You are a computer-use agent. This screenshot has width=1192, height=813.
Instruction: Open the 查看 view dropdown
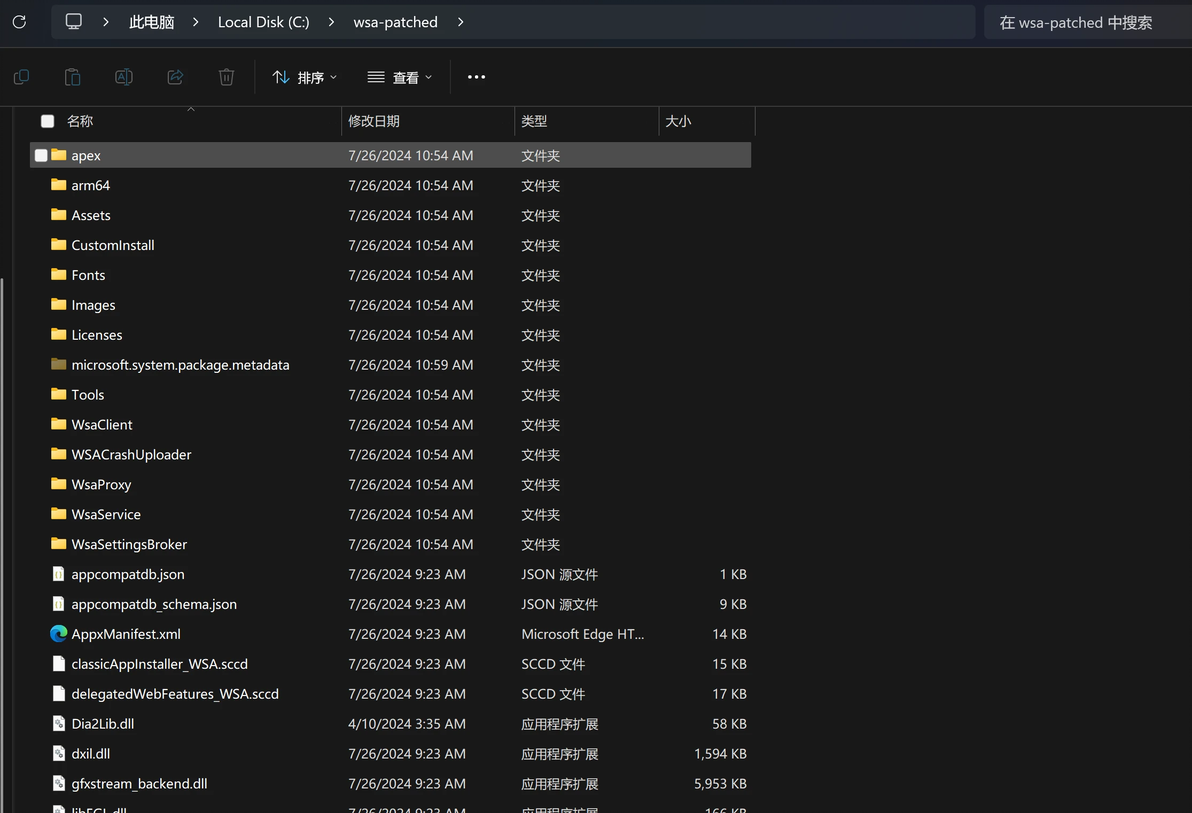400,77
